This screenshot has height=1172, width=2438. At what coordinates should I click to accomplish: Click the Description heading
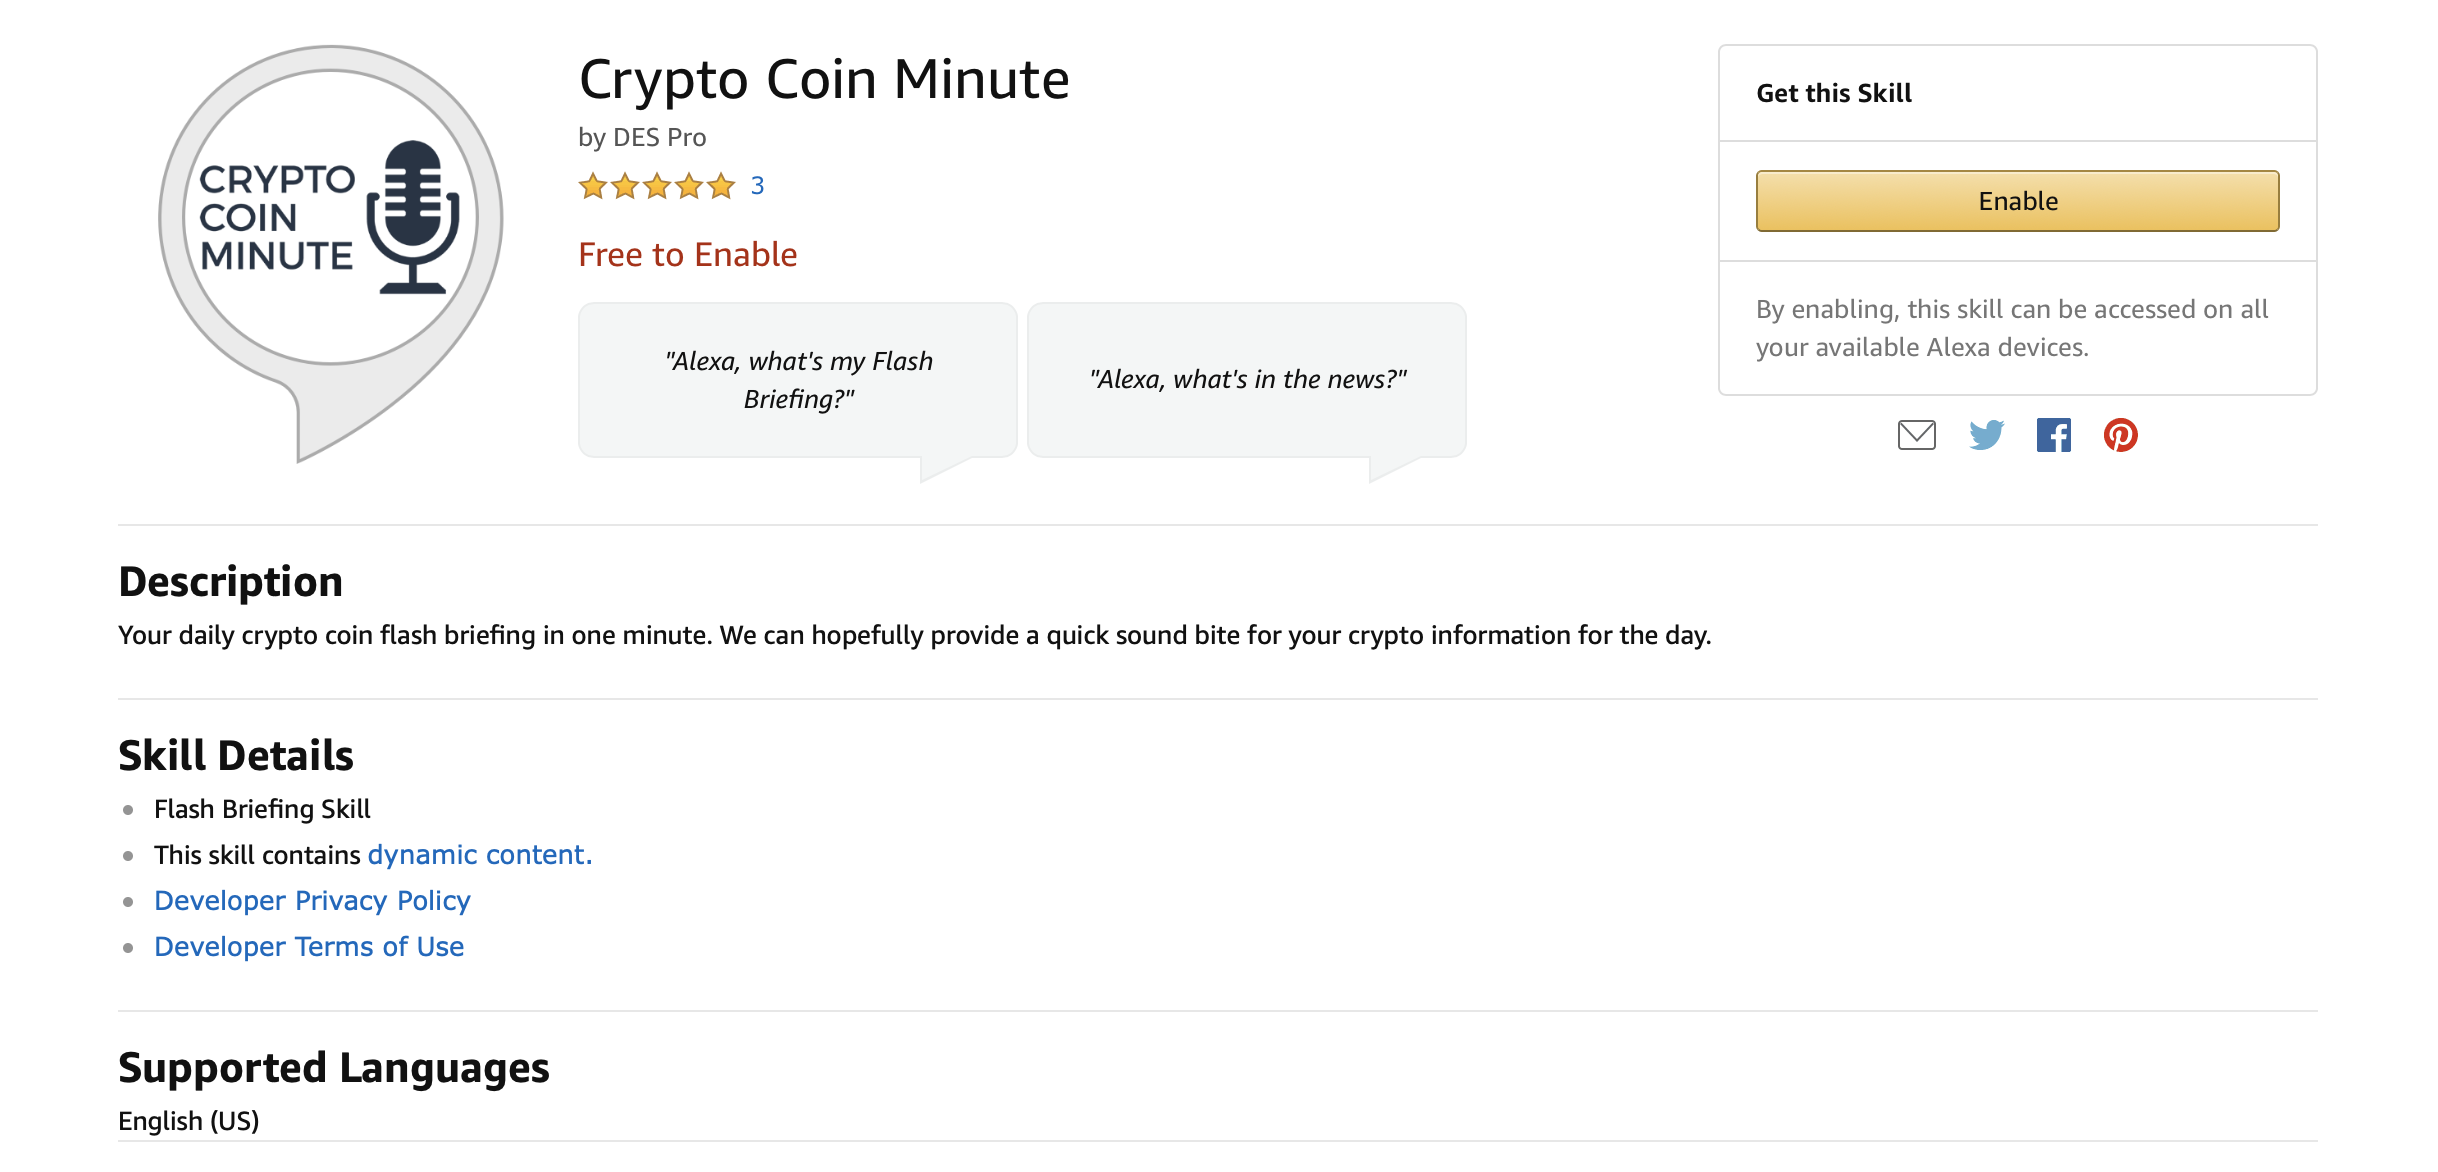point(230,581)
